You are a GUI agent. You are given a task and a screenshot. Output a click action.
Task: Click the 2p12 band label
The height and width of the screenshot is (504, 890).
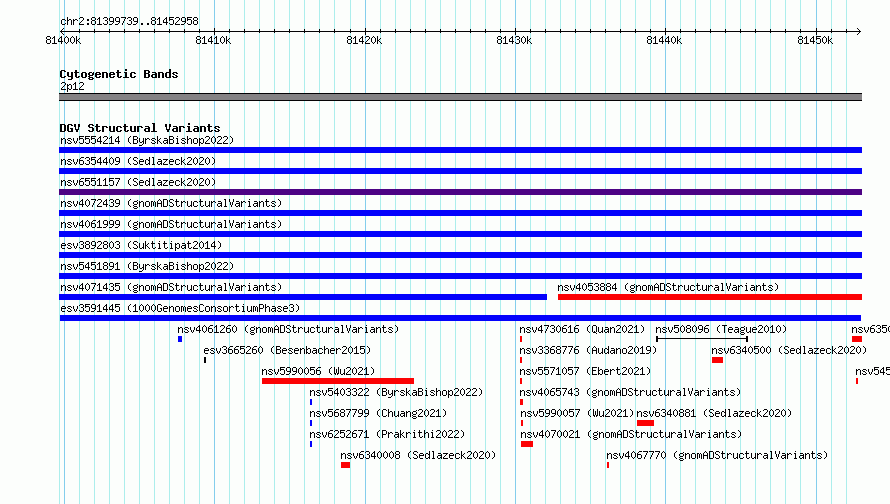pyautogui.click(x=72, y=86)
